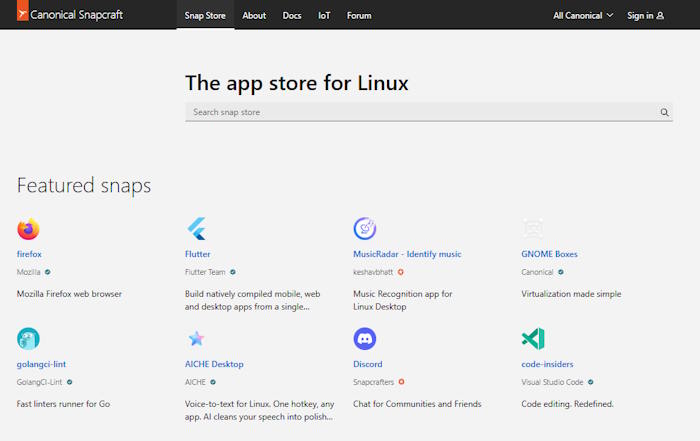Open the firefox snap link
The height and width of the screenshot is (441, 700).
[x=29, y=254]
